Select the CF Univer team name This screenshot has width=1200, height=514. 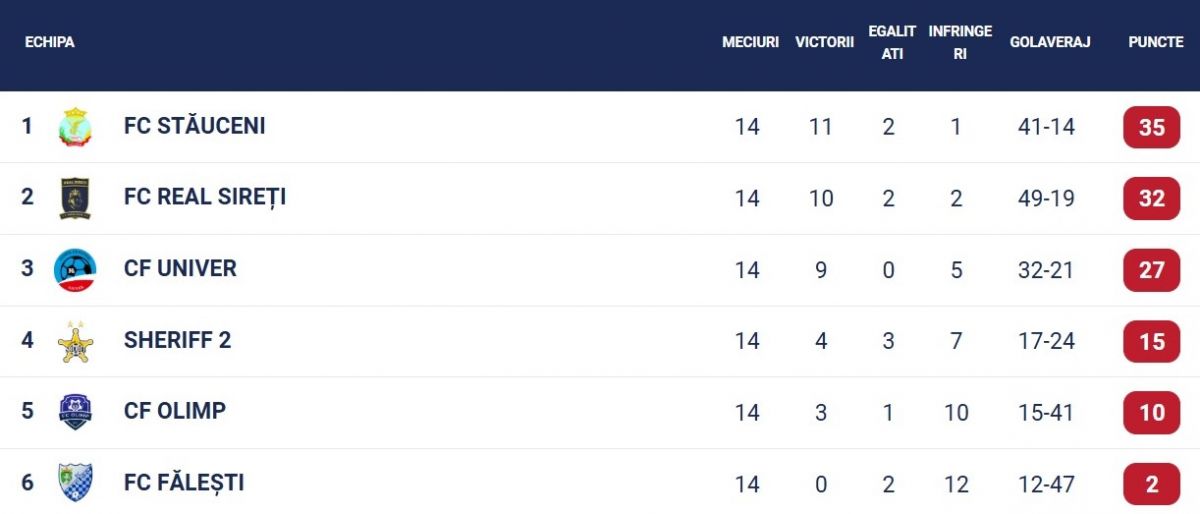pos(180,269)
